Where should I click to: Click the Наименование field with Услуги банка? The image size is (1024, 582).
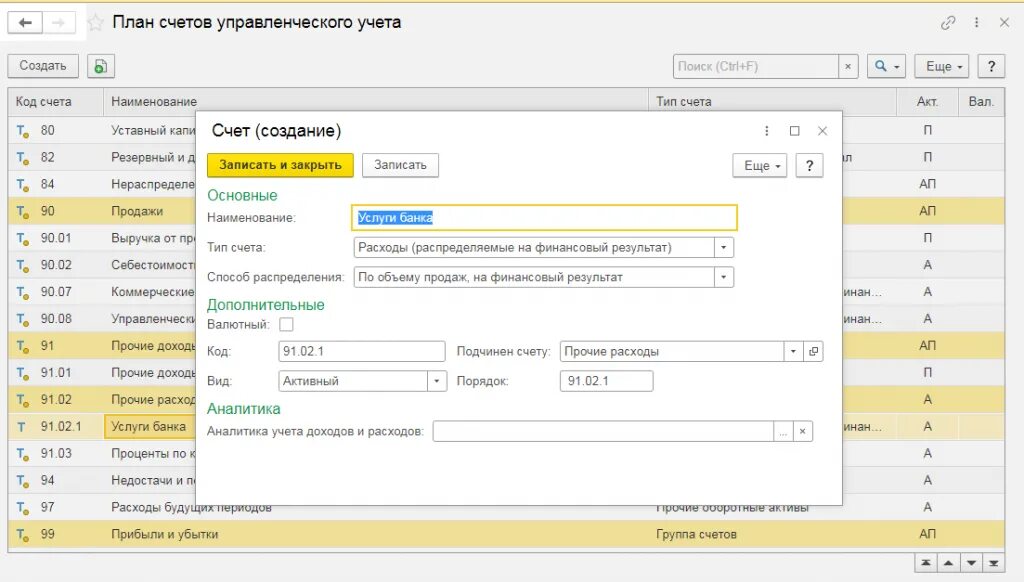coord(544,218)
